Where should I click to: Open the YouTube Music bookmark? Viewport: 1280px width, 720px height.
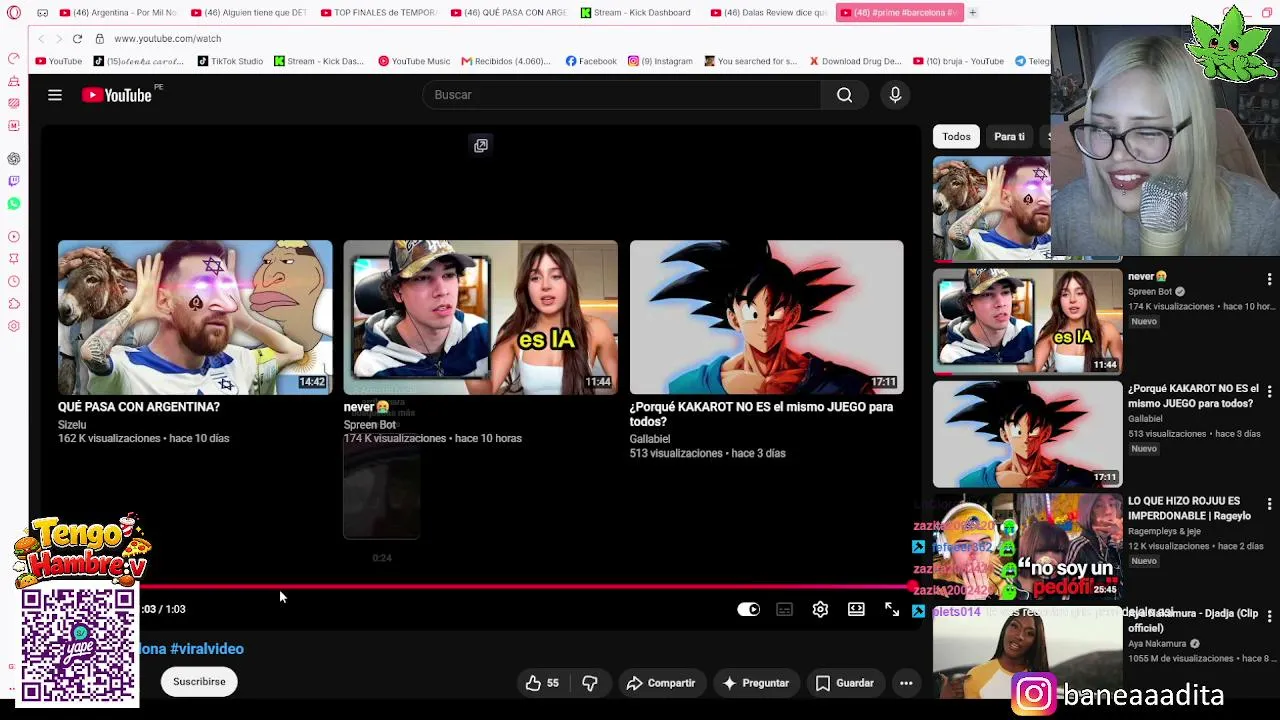coord(414,61)
